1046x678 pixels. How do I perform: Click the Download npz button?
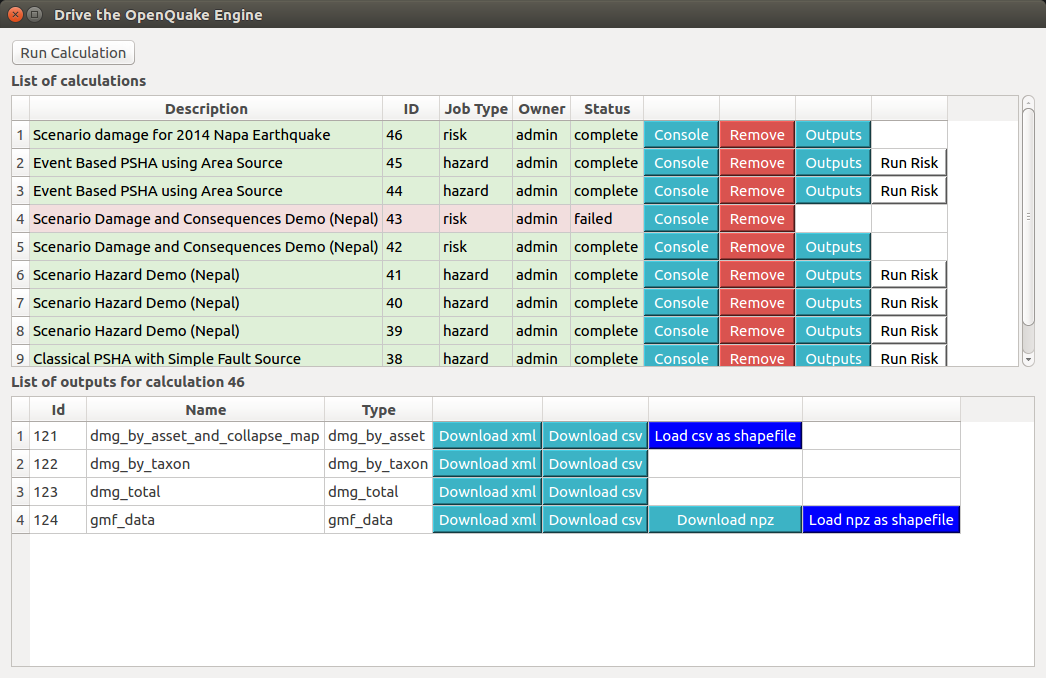click(725, 520)
